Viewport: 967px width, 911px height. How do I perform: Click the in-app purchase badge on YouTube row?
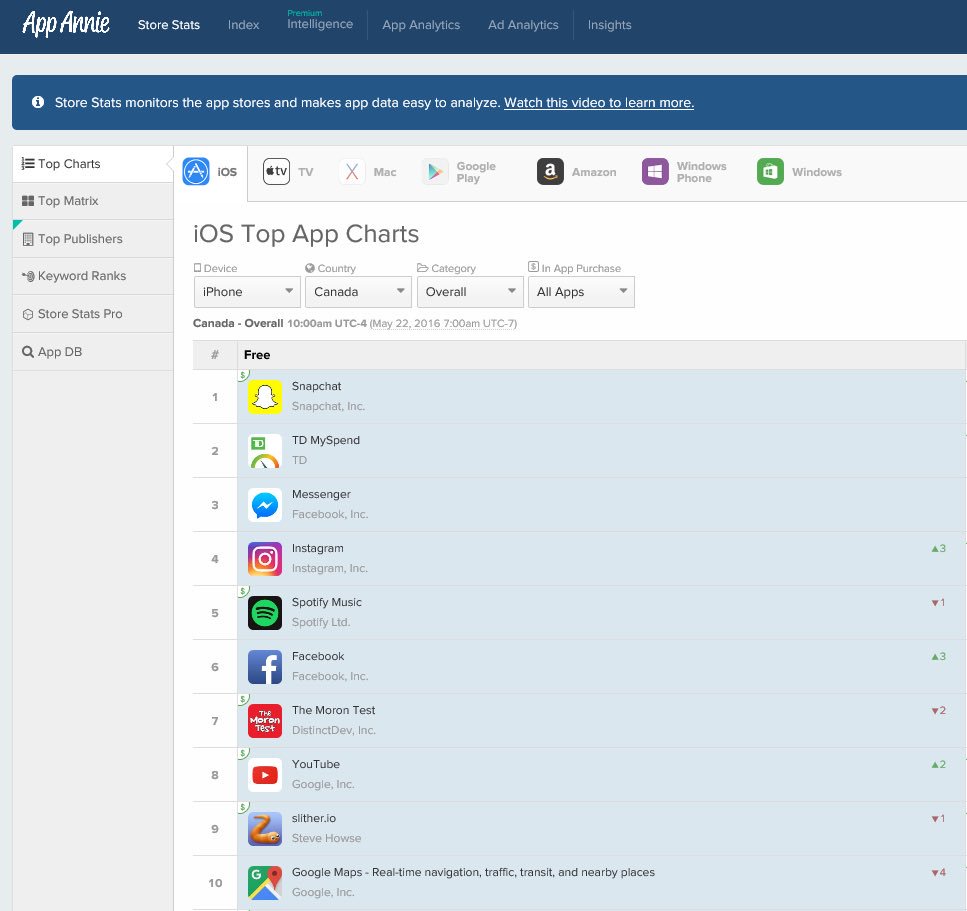pyautogui.click(x=244, y=753)
